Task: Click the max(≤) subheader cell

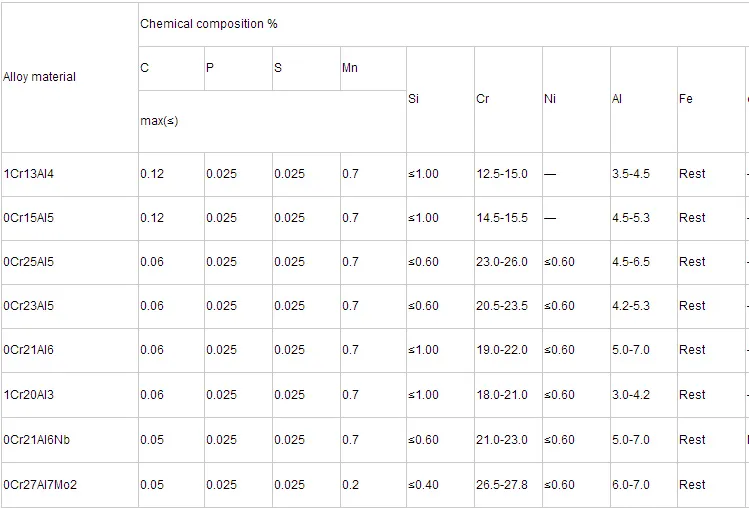Action: 159,121
